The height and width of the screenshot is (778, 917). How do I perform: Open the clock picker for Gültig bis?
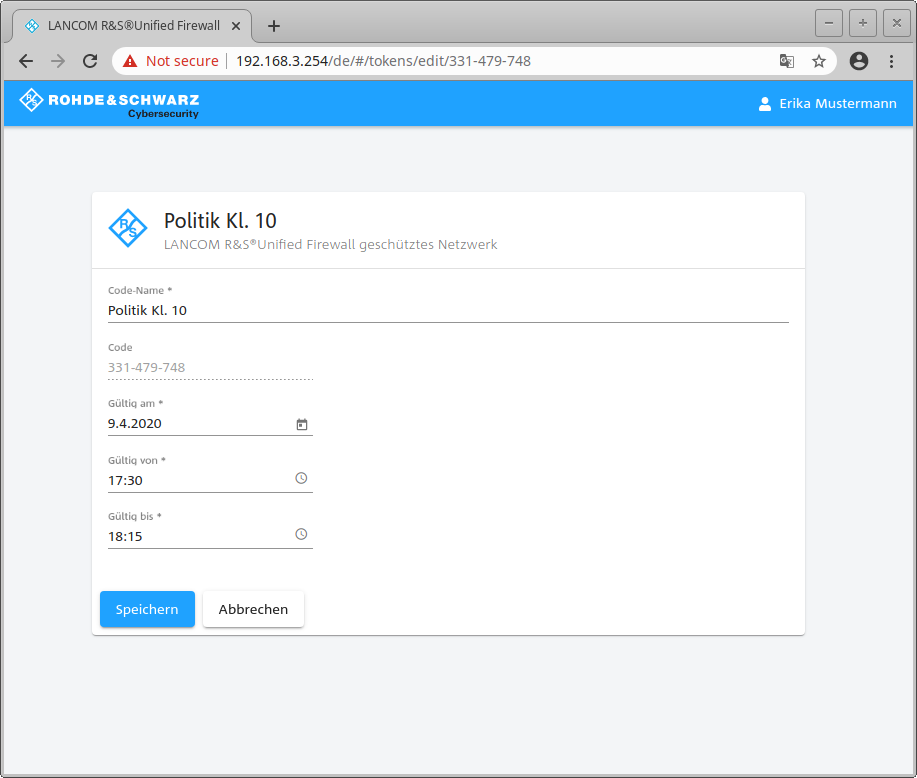(301, 535)
